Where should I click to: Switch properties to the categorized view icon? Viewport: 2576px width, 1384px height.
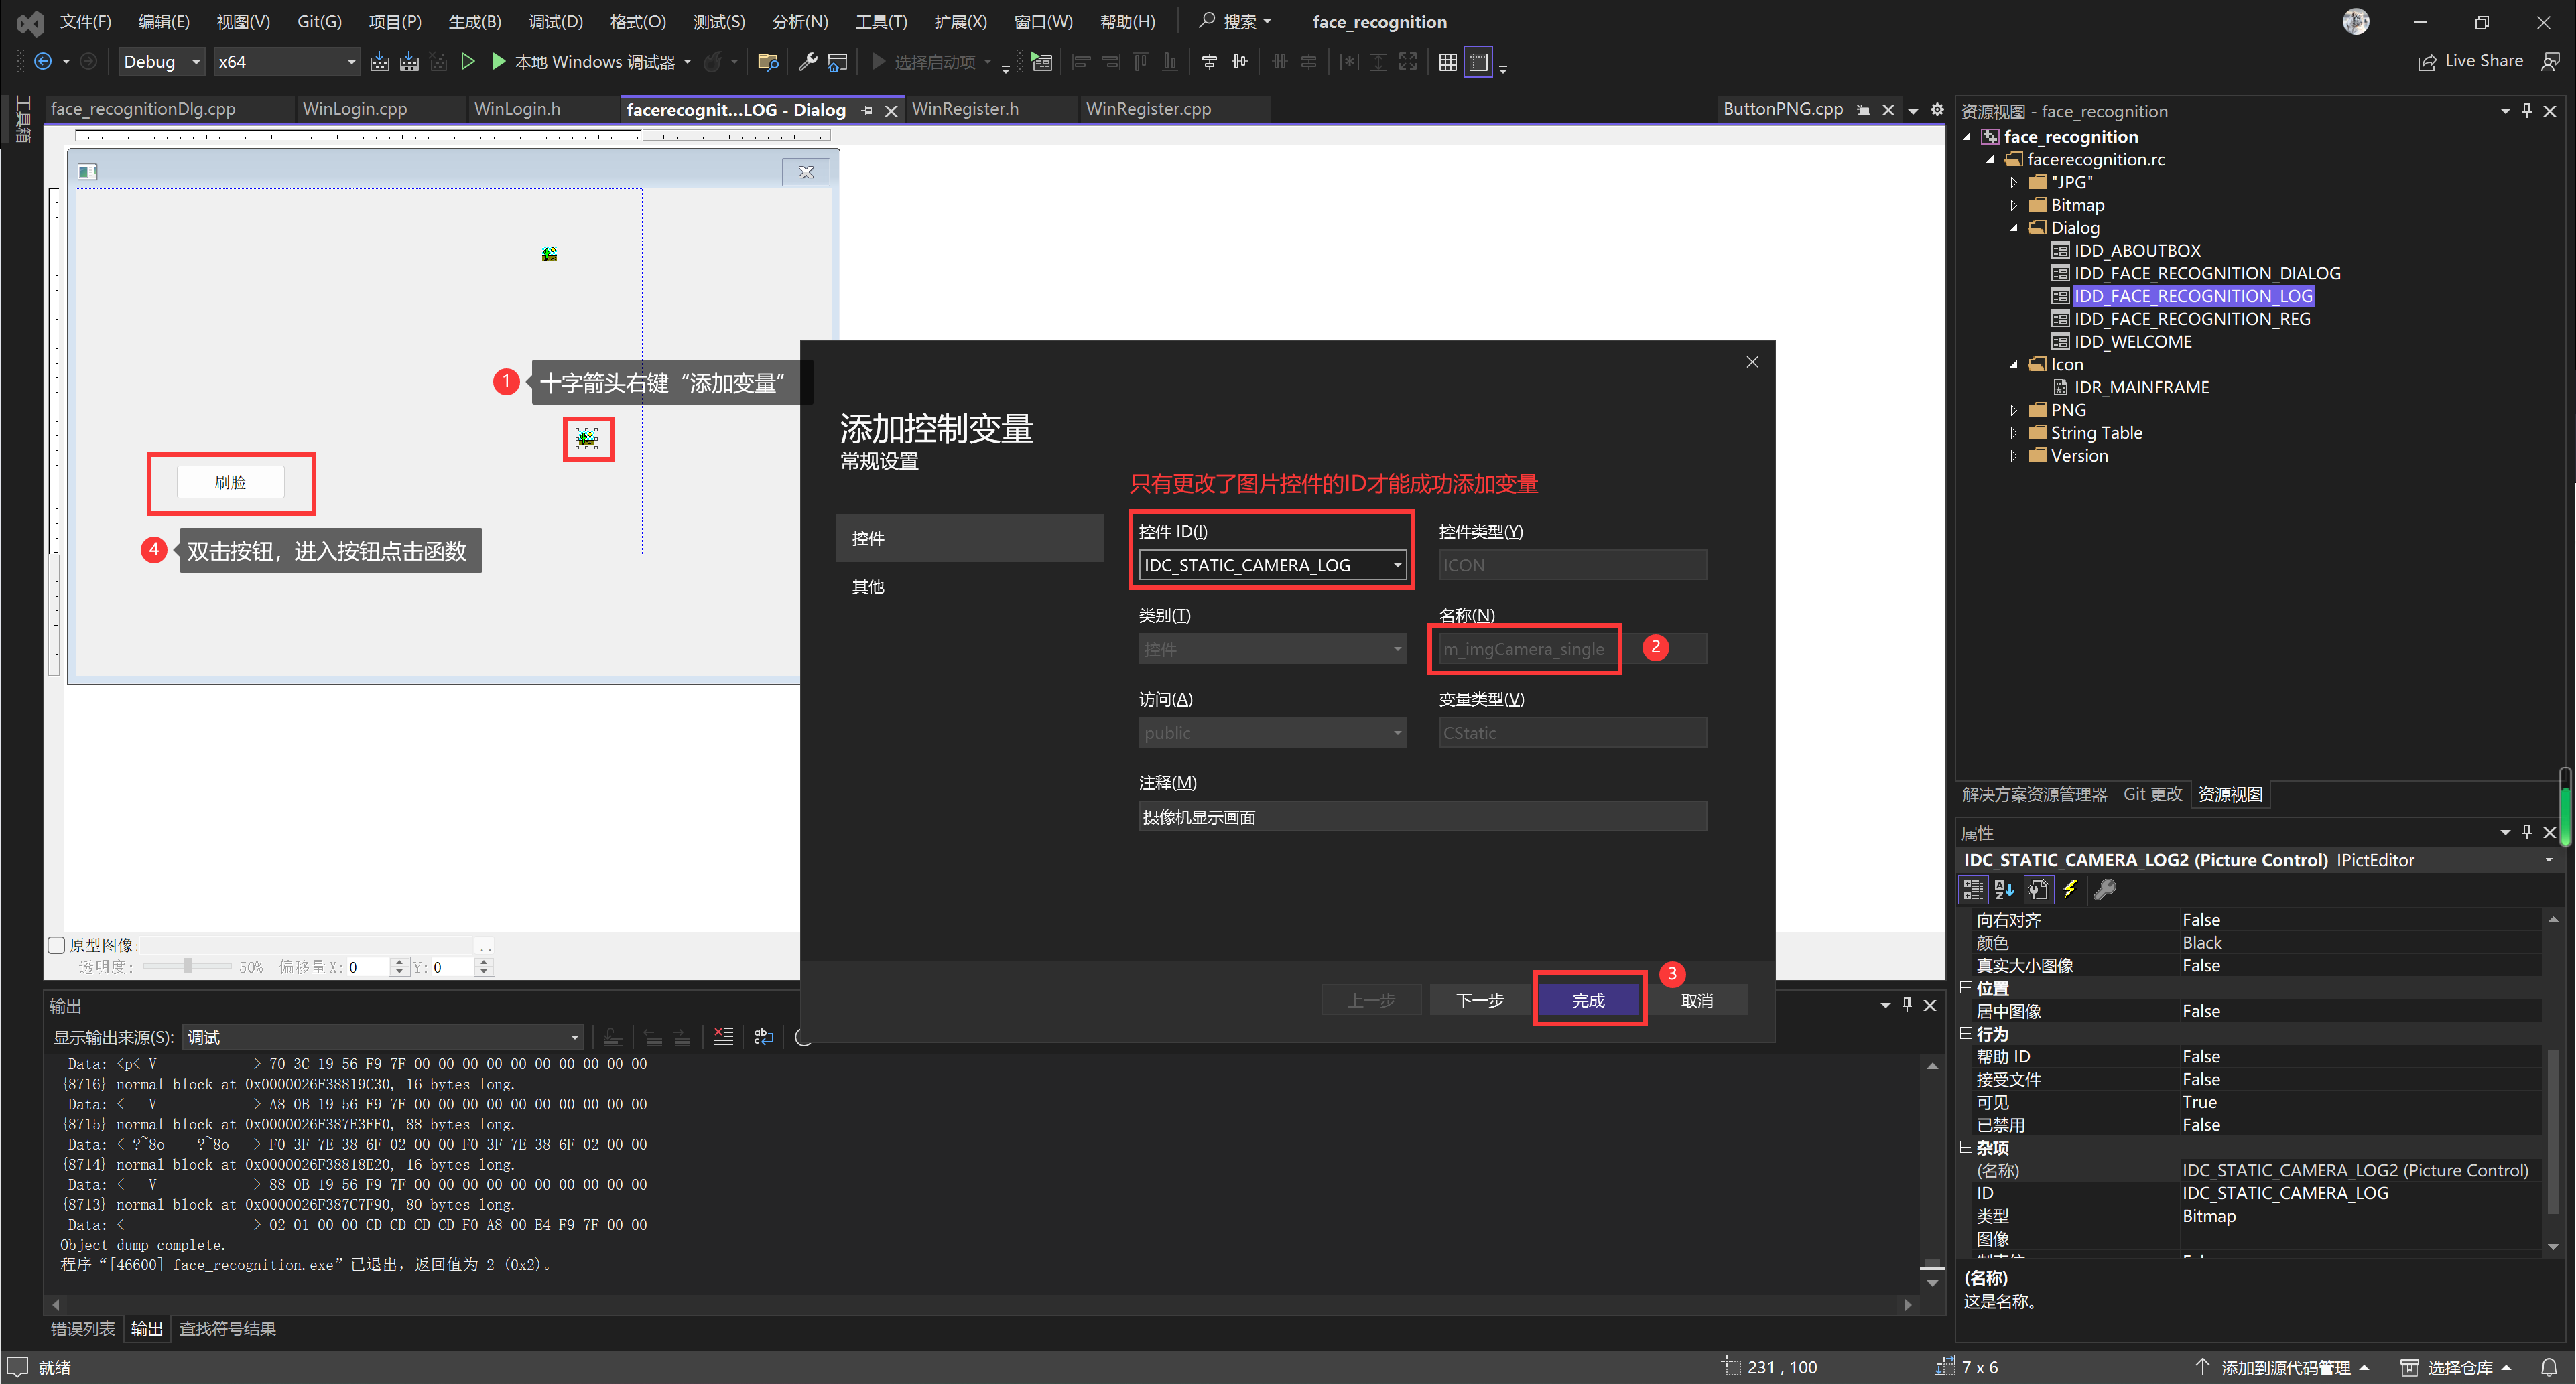point(1973,889)
